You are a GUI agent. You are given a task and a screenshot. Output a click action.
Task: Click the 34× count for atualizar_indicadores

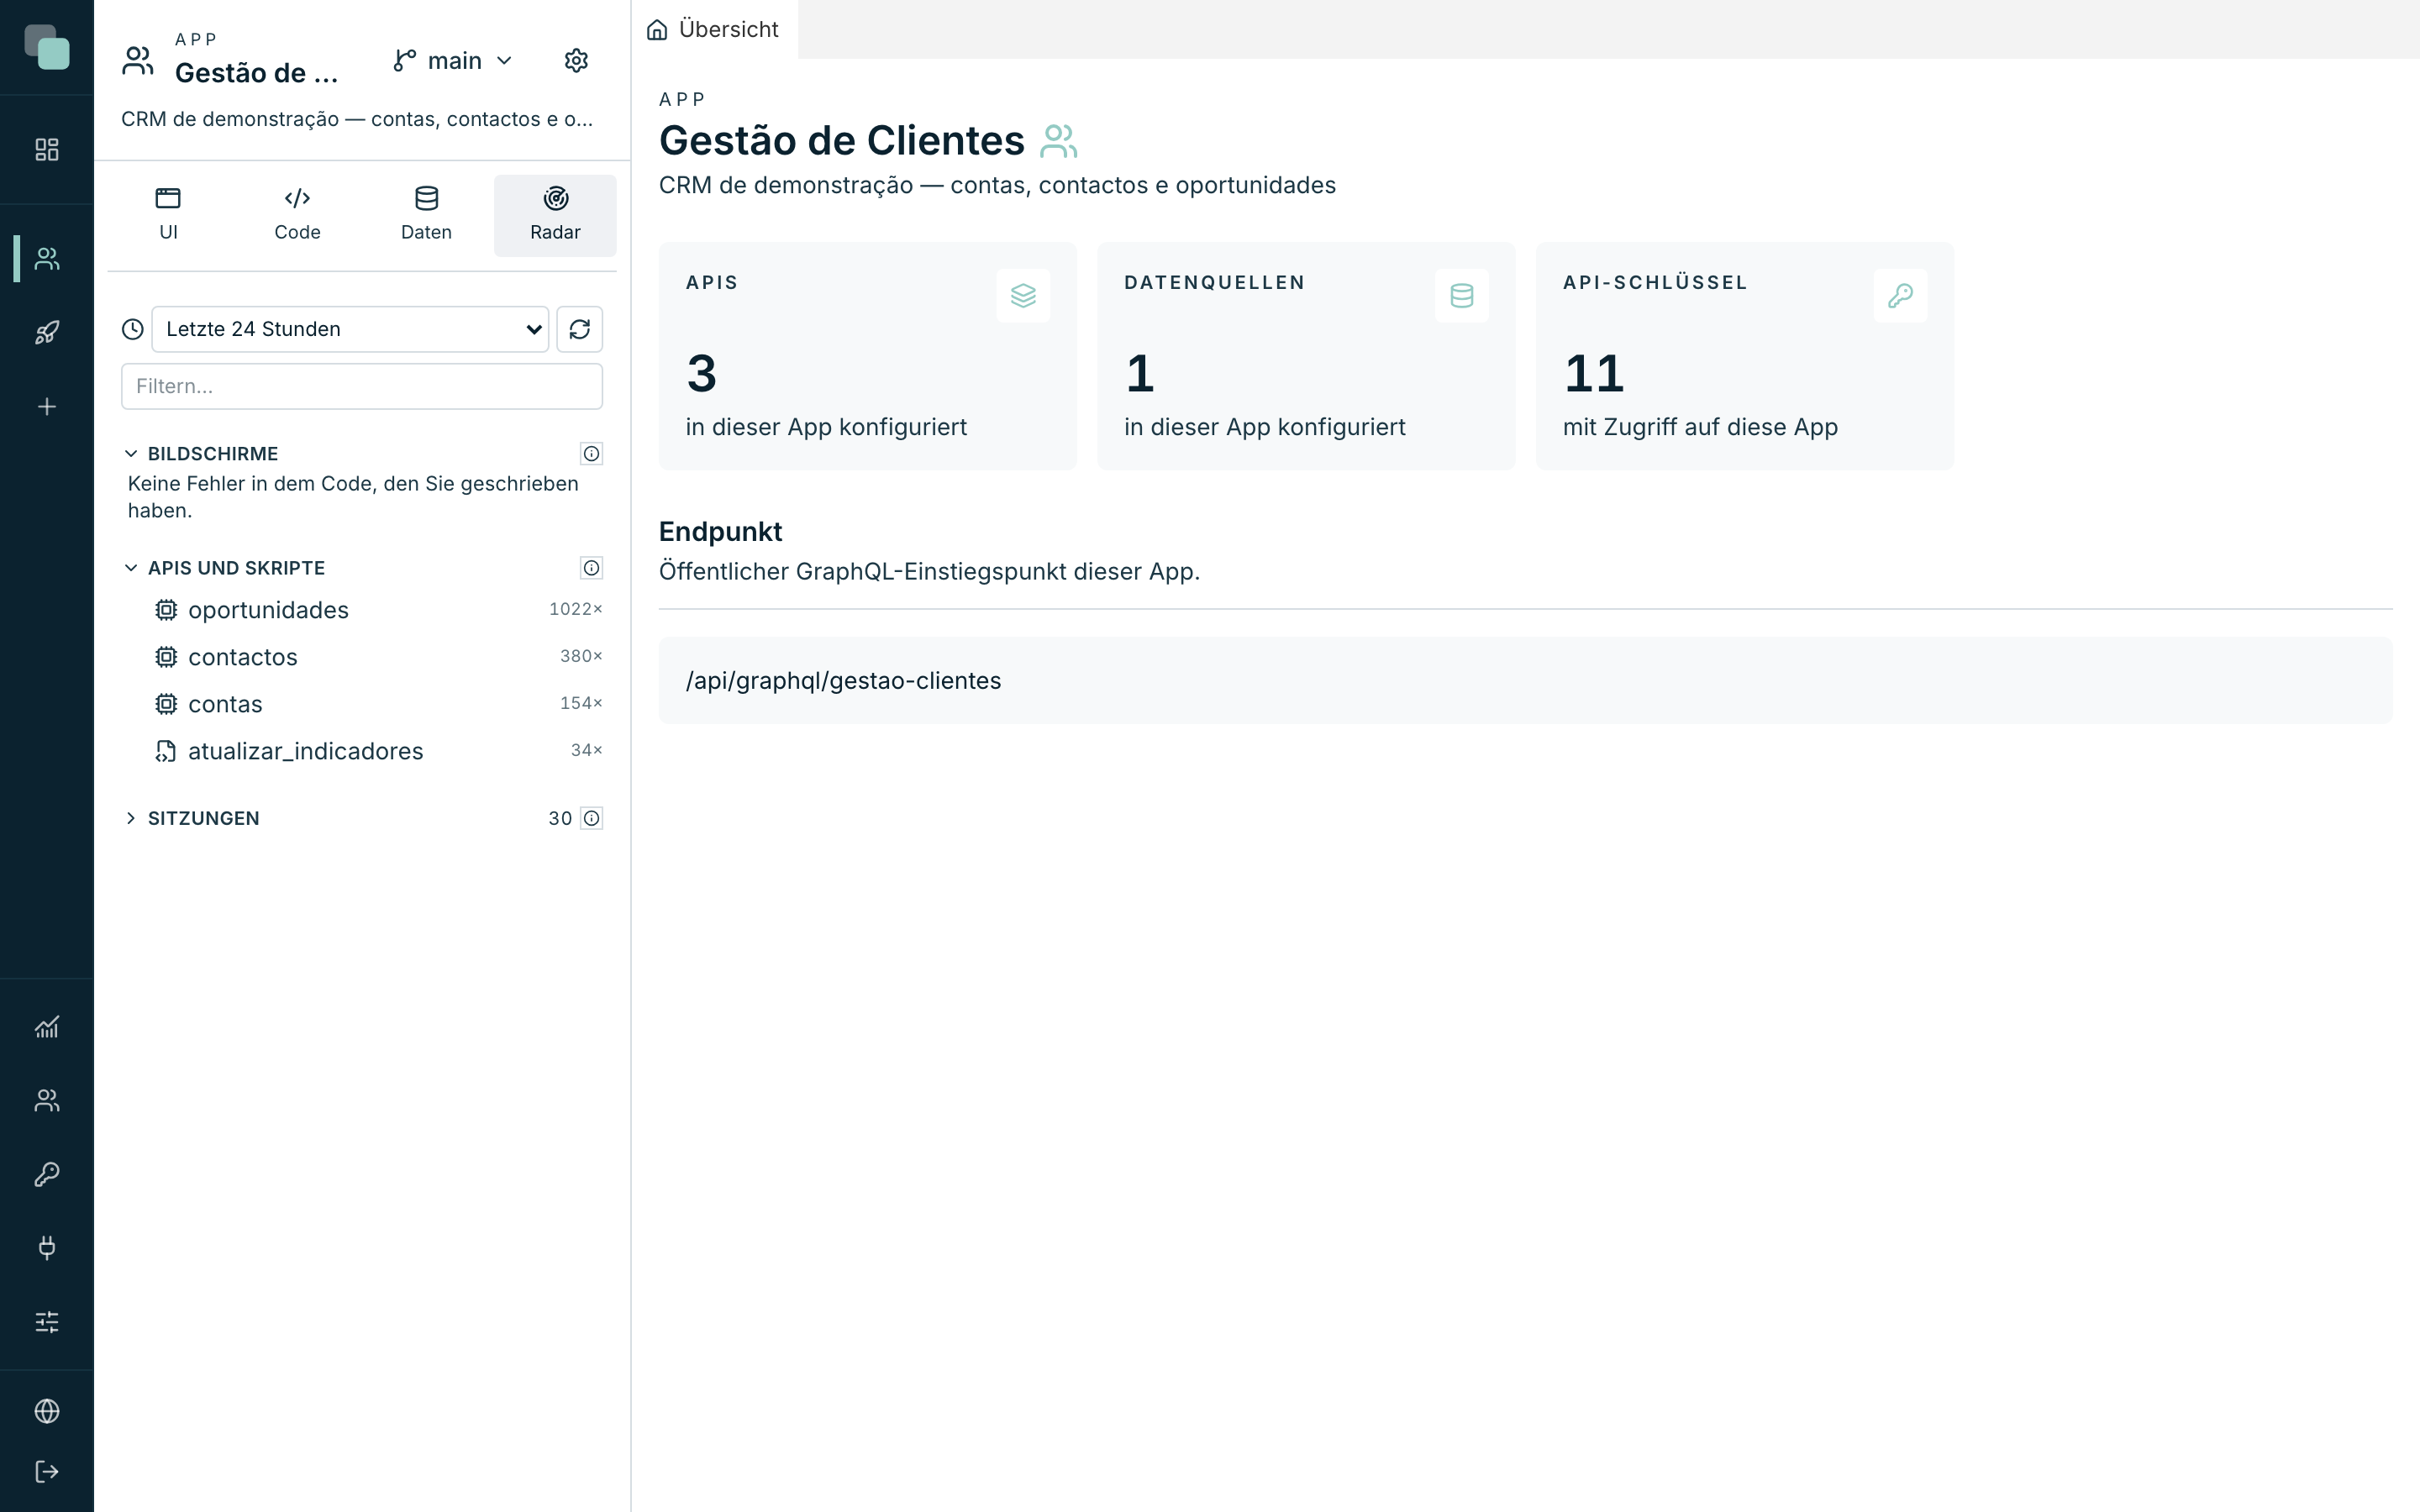coord(587,750)
